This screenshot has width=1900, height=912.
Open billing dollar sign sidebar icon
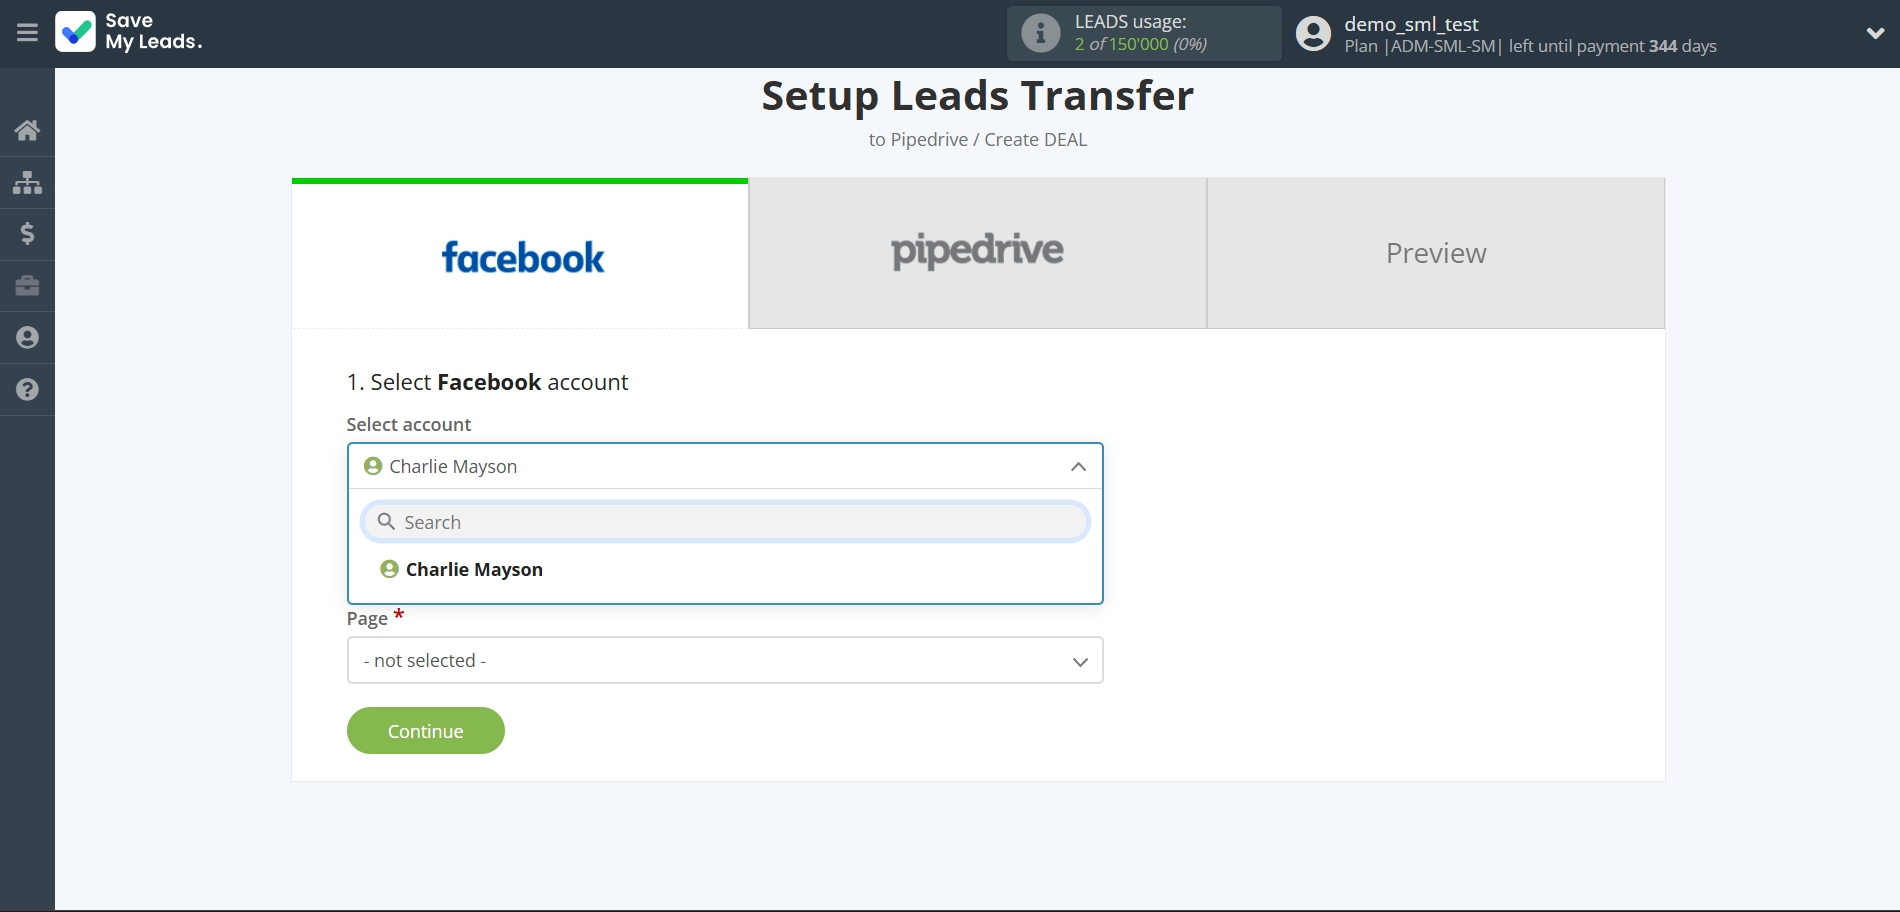[27, 234]
